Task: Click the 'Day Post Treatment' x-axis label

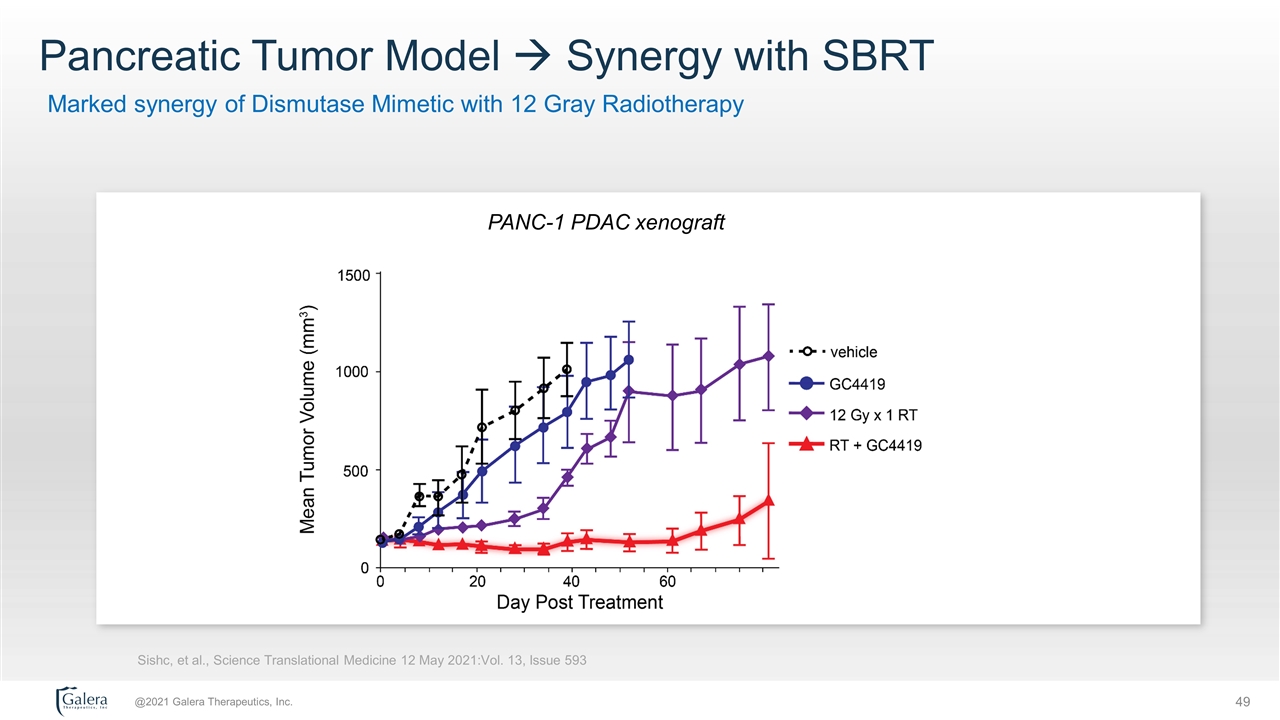Action: (x=580, y=602)
